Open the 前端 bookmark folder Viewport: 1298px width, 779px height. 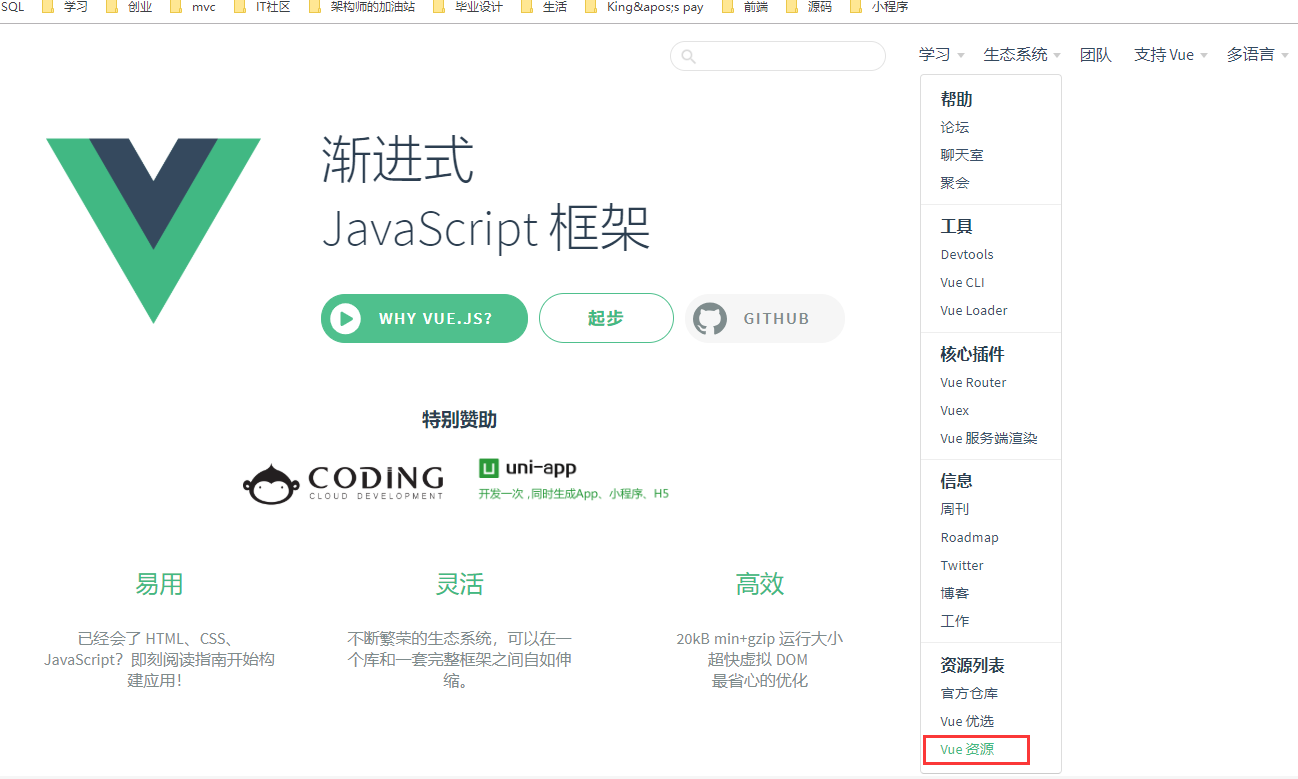pyautogui.click(x=745, y=7)
